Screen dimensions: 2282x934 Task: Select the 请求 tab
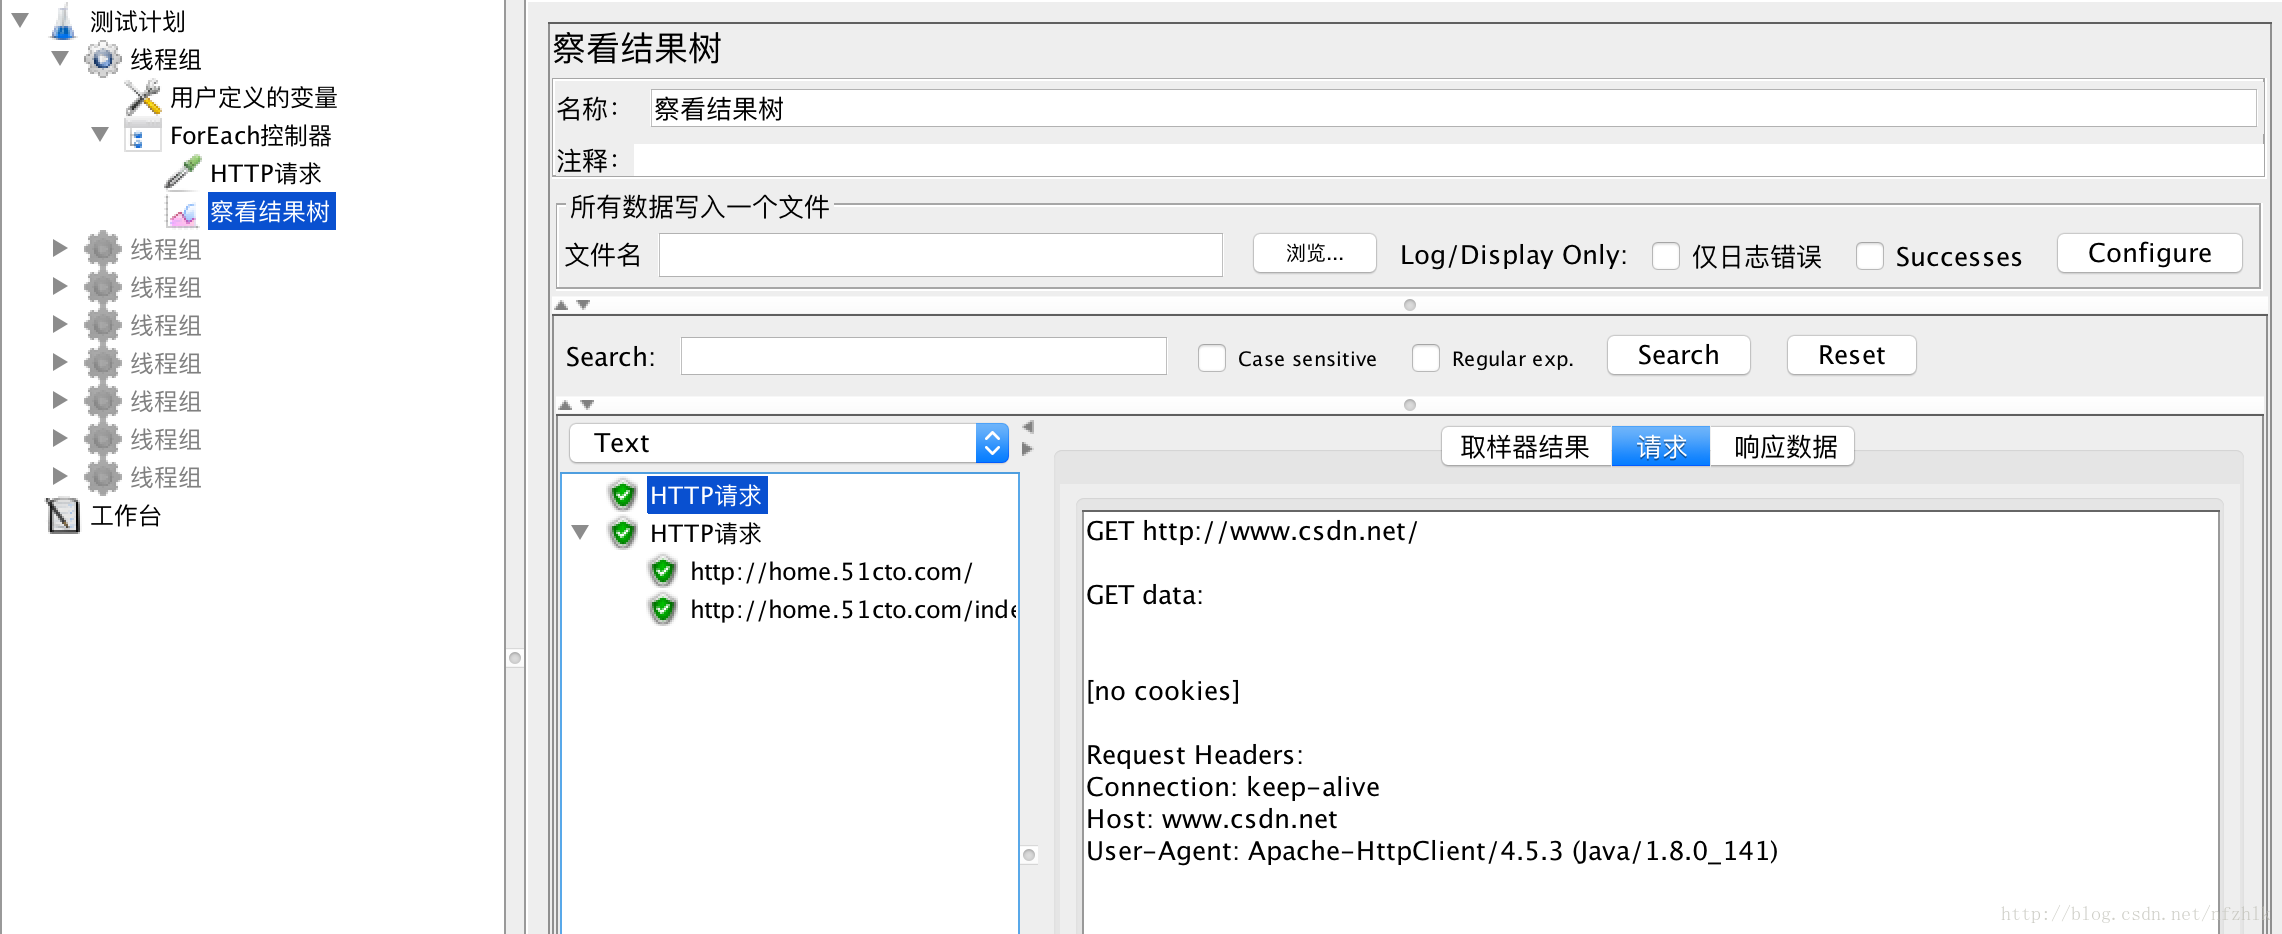(x=1661, y=447)
